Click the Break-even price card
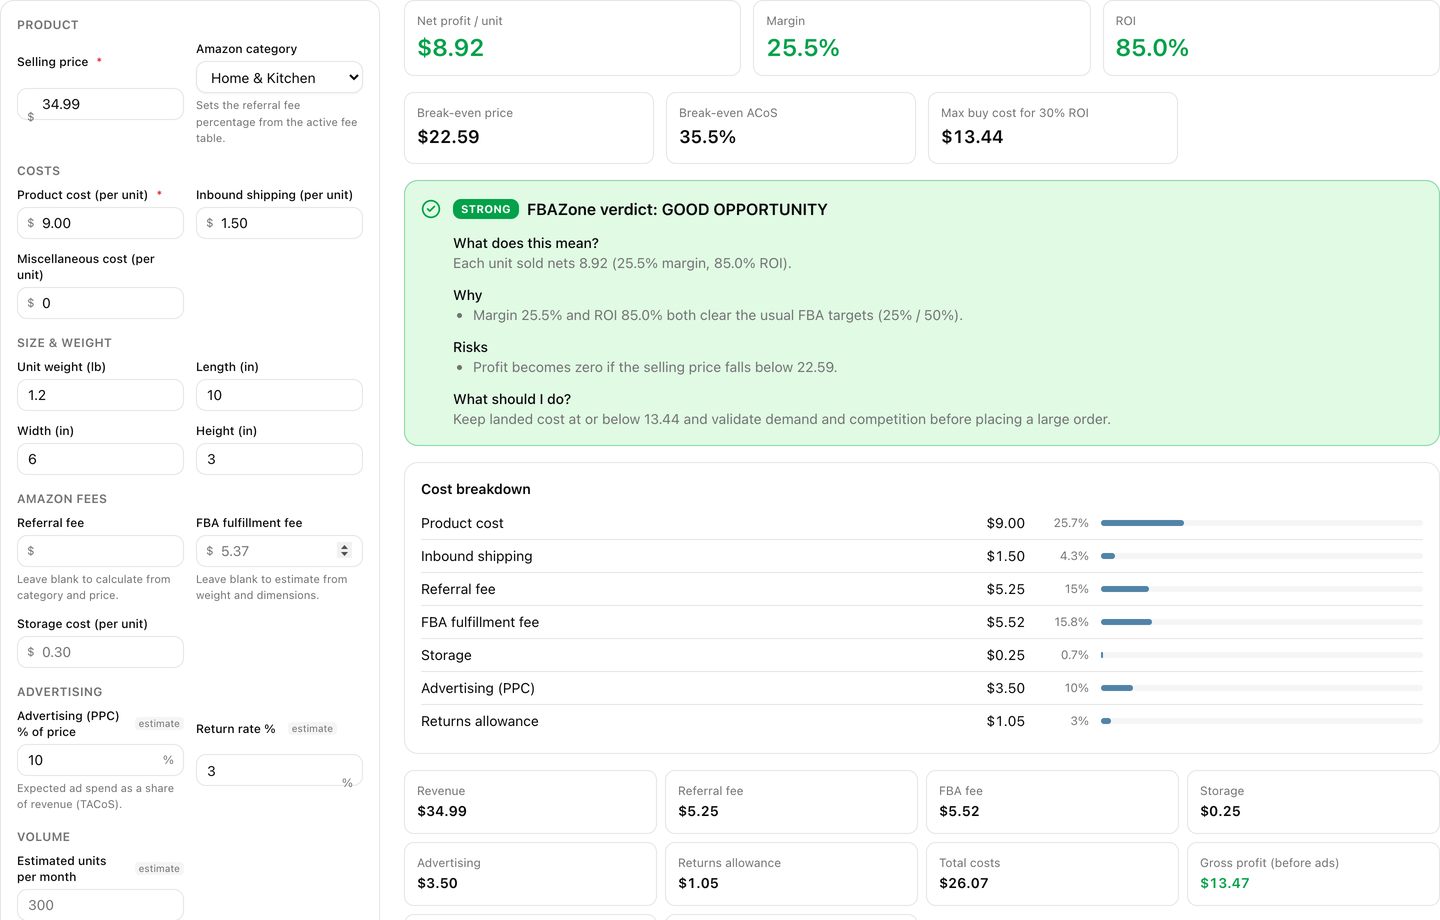Viewport: 1440px width, 920px height. pyautogui.click(x=529, y=128)
